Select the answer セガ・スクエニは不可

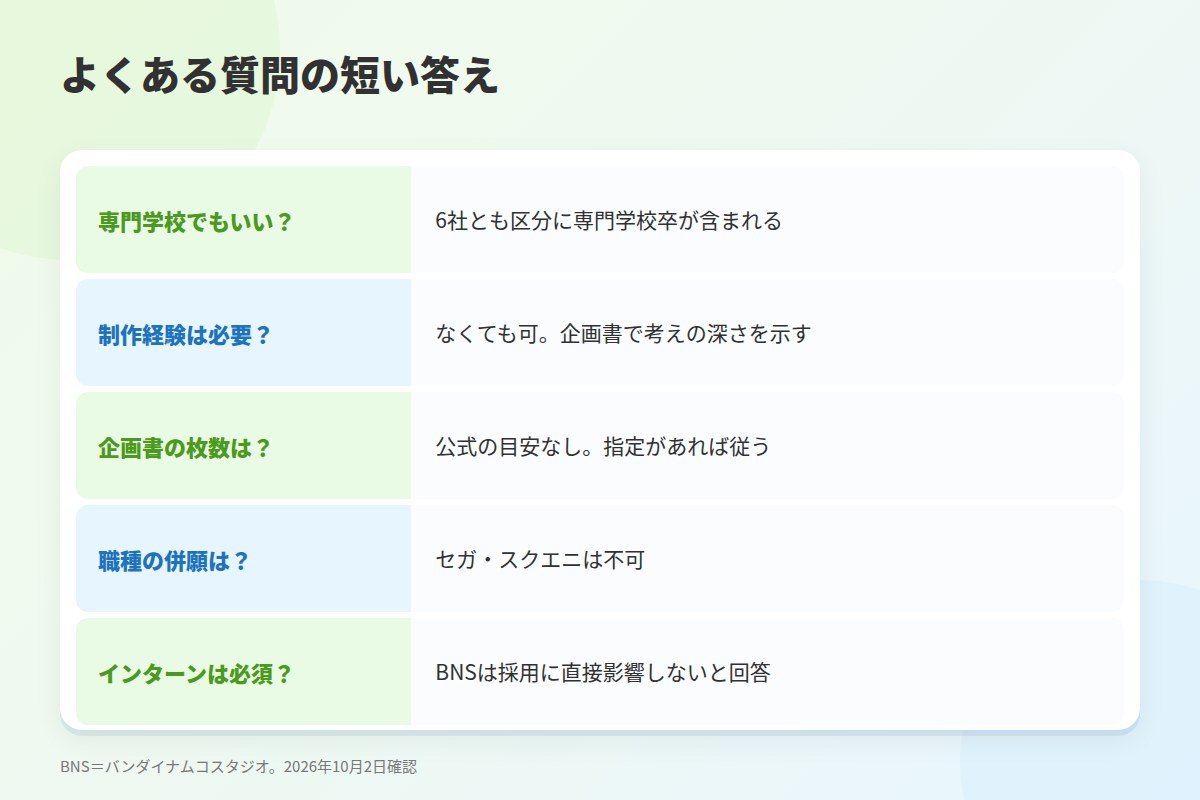(x=541, y=560)
